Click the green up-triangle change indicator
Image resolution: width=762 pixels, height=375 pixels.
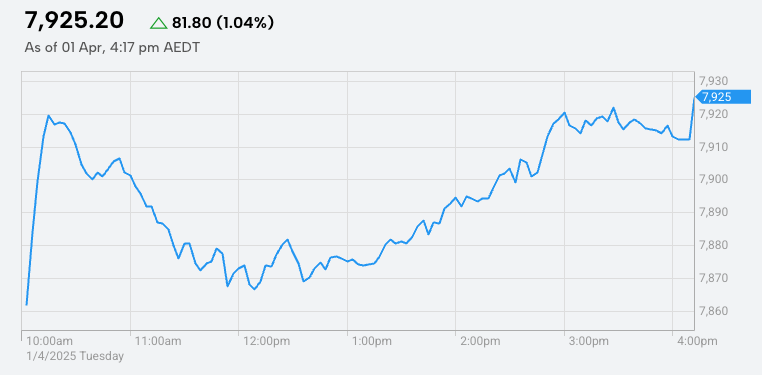(x=158, y=23)
